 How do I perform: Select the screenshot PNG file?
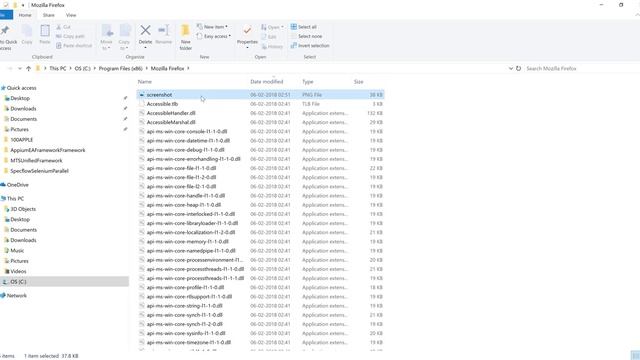(260, 95)
